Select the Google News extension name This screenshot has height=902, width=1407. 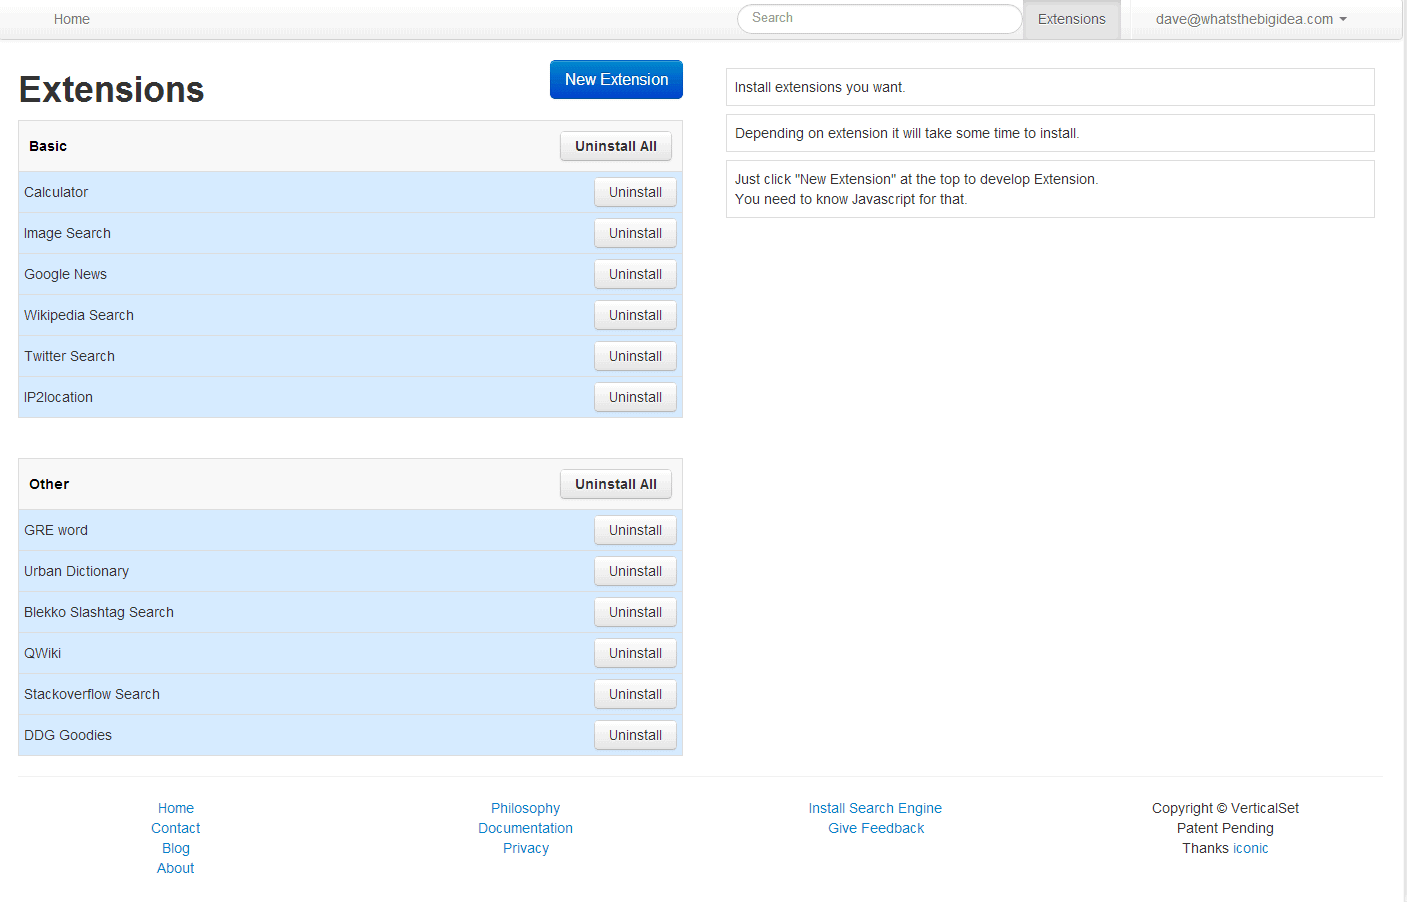click(65, 274)
